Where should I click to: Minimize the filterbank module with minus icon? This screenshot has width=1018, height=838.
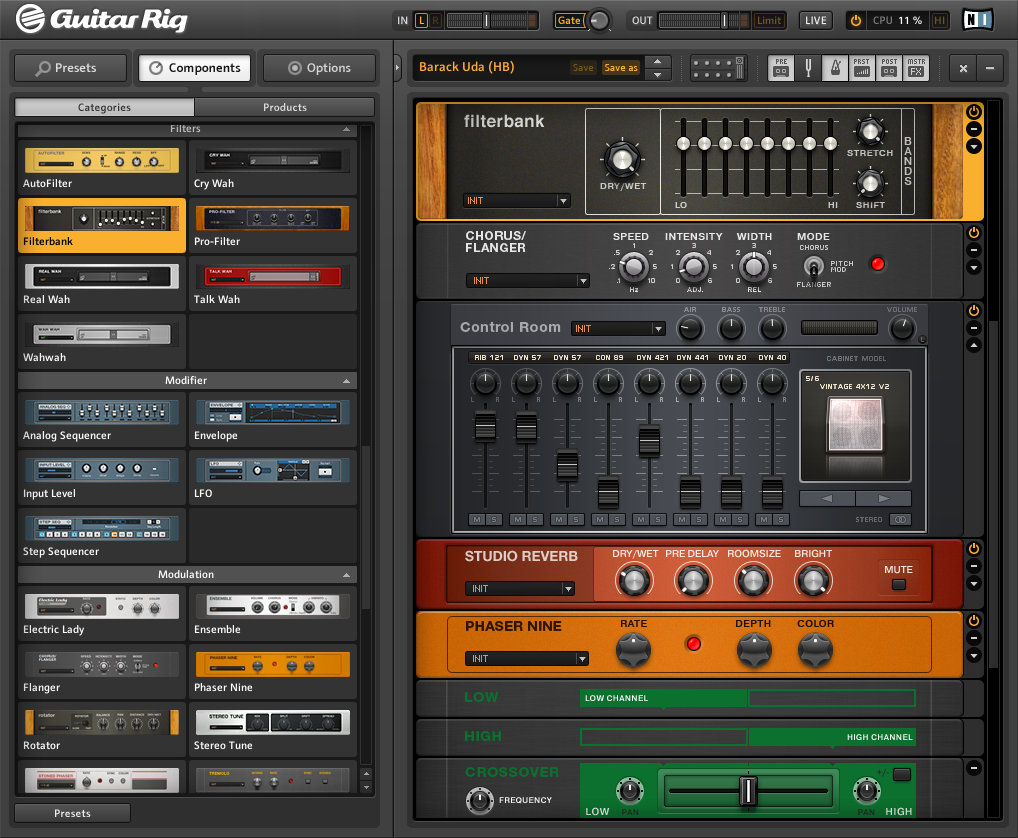[x=973, y=129]
